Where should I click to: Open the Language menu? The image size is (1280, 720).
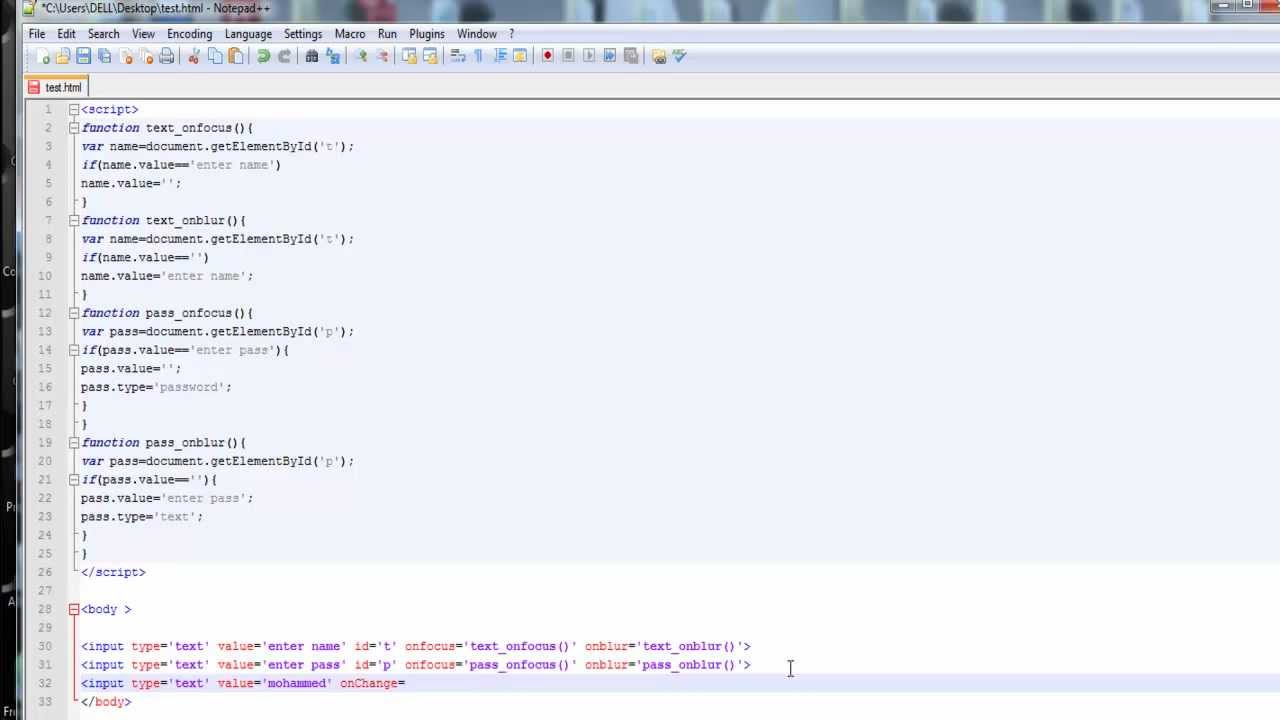click(x=248, y=34)
